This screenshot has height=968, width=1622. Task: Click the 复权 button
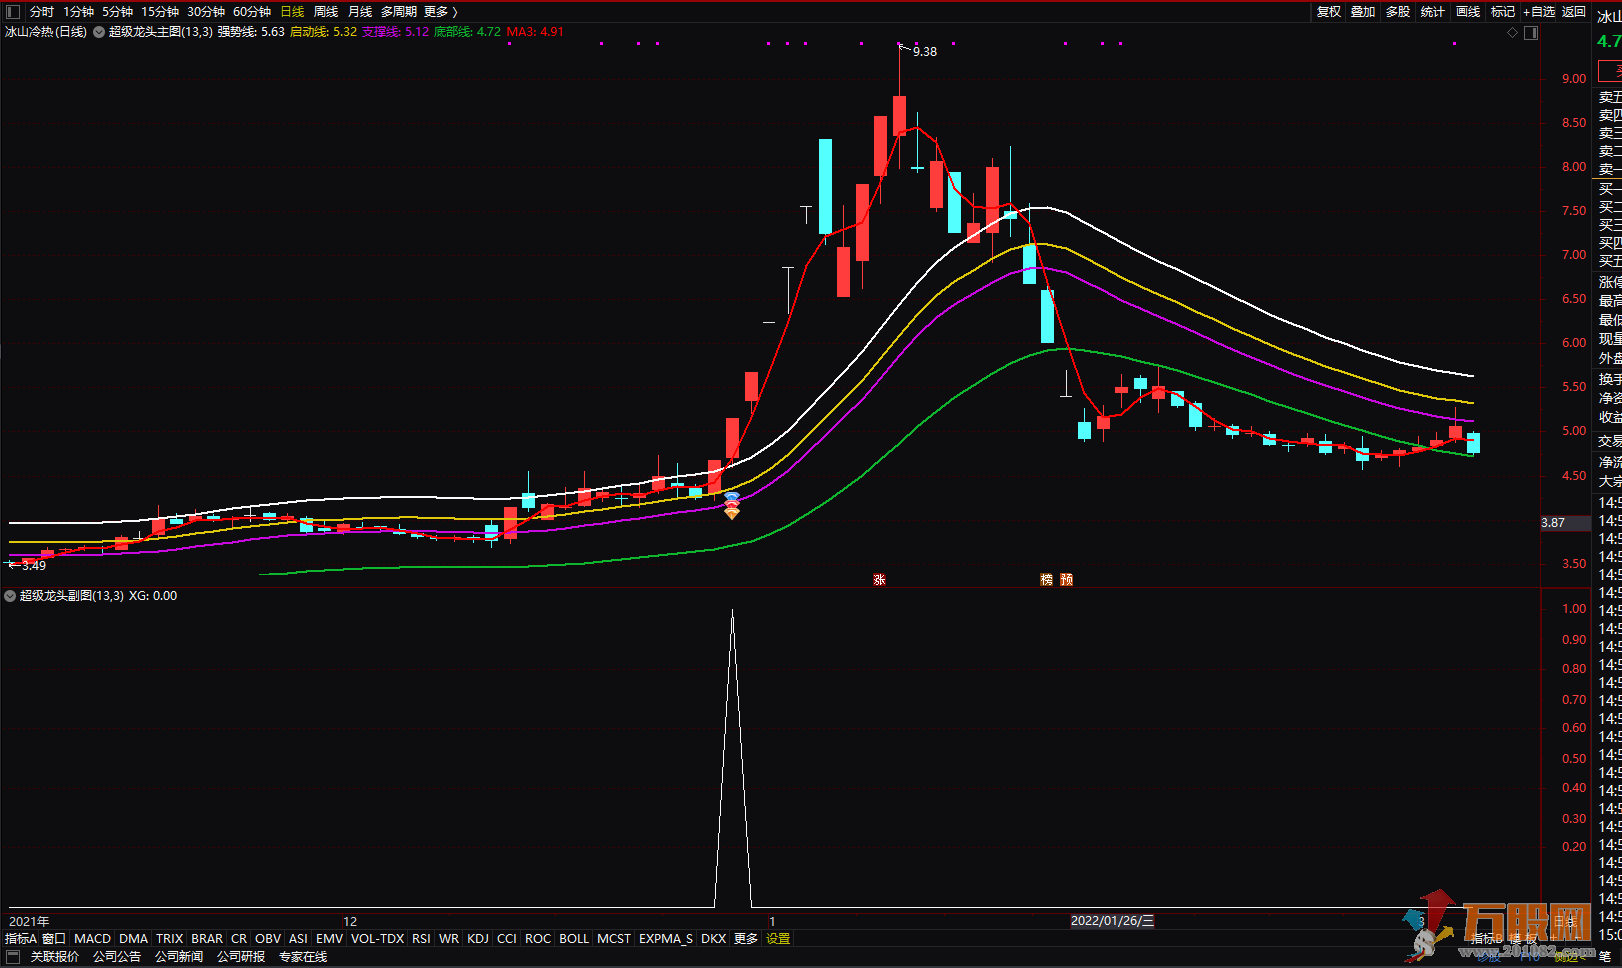coord(1328,12)
